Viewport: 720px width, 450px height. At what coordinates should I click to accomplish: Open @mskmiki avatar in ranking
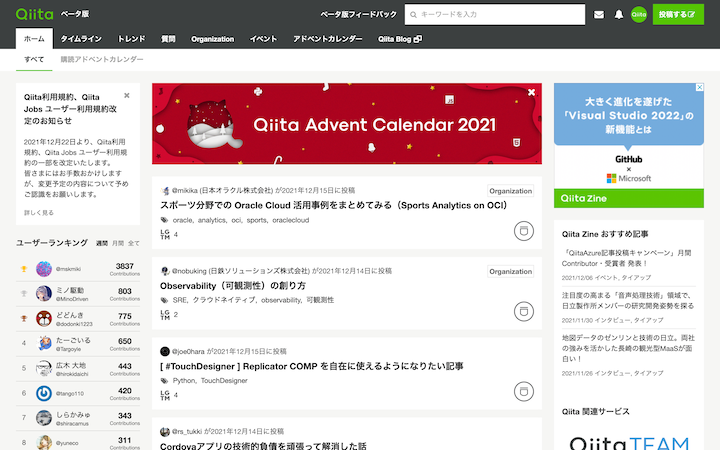click(44, 269)
